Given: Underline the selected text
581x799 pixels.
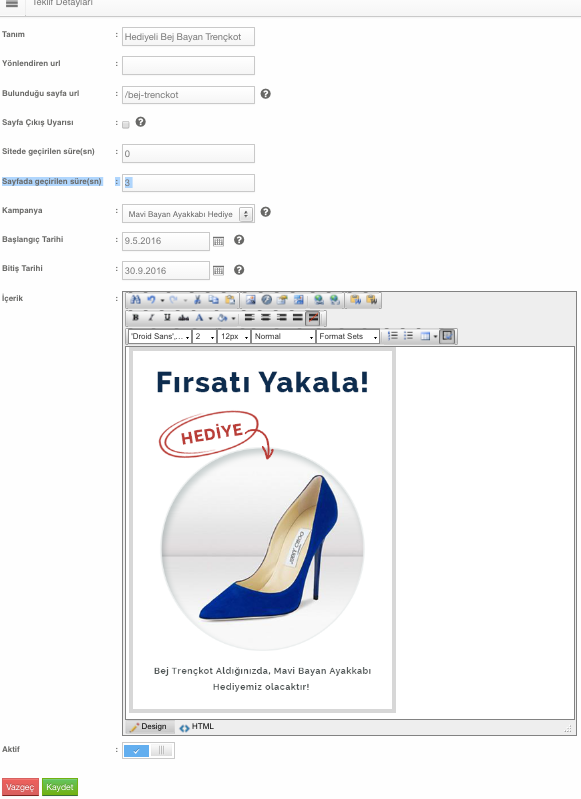Looking at the screenshot, I should [x=167, y=318].
